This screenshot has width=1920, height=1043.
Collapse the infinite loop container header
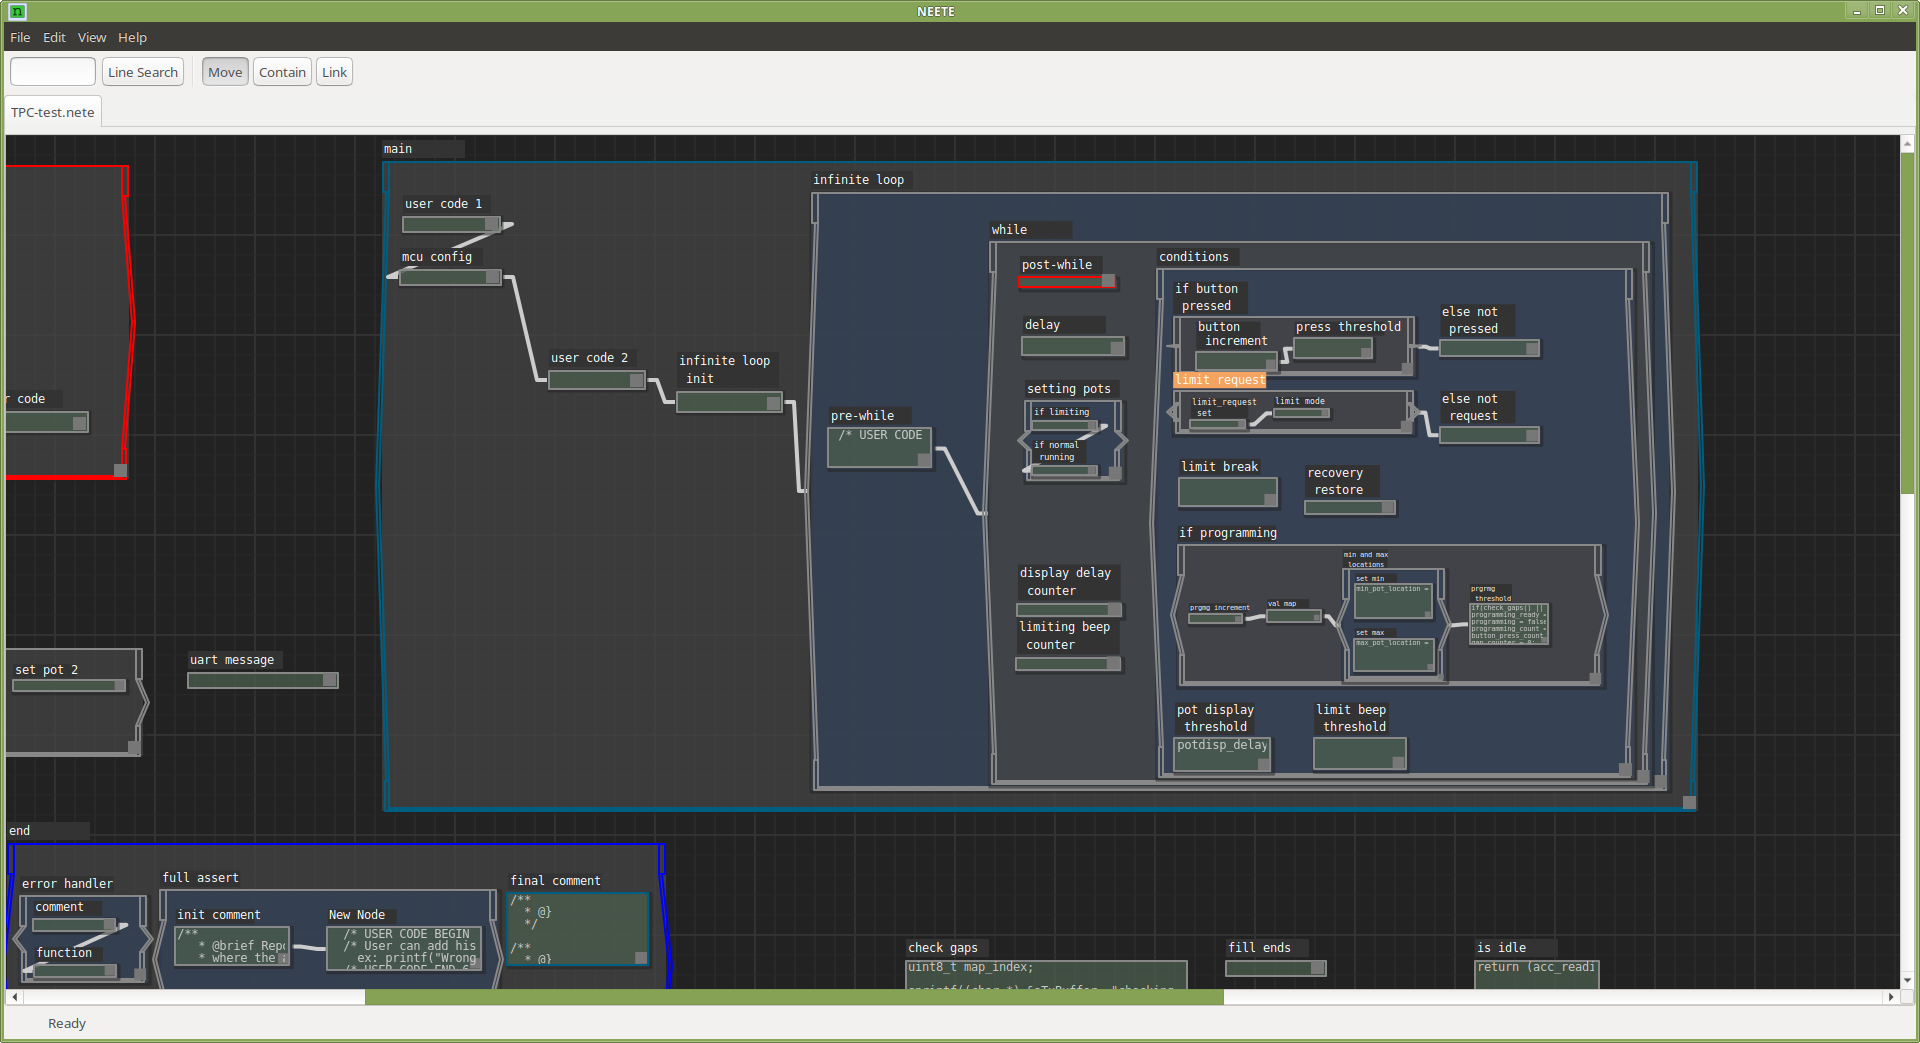point(858,180)
